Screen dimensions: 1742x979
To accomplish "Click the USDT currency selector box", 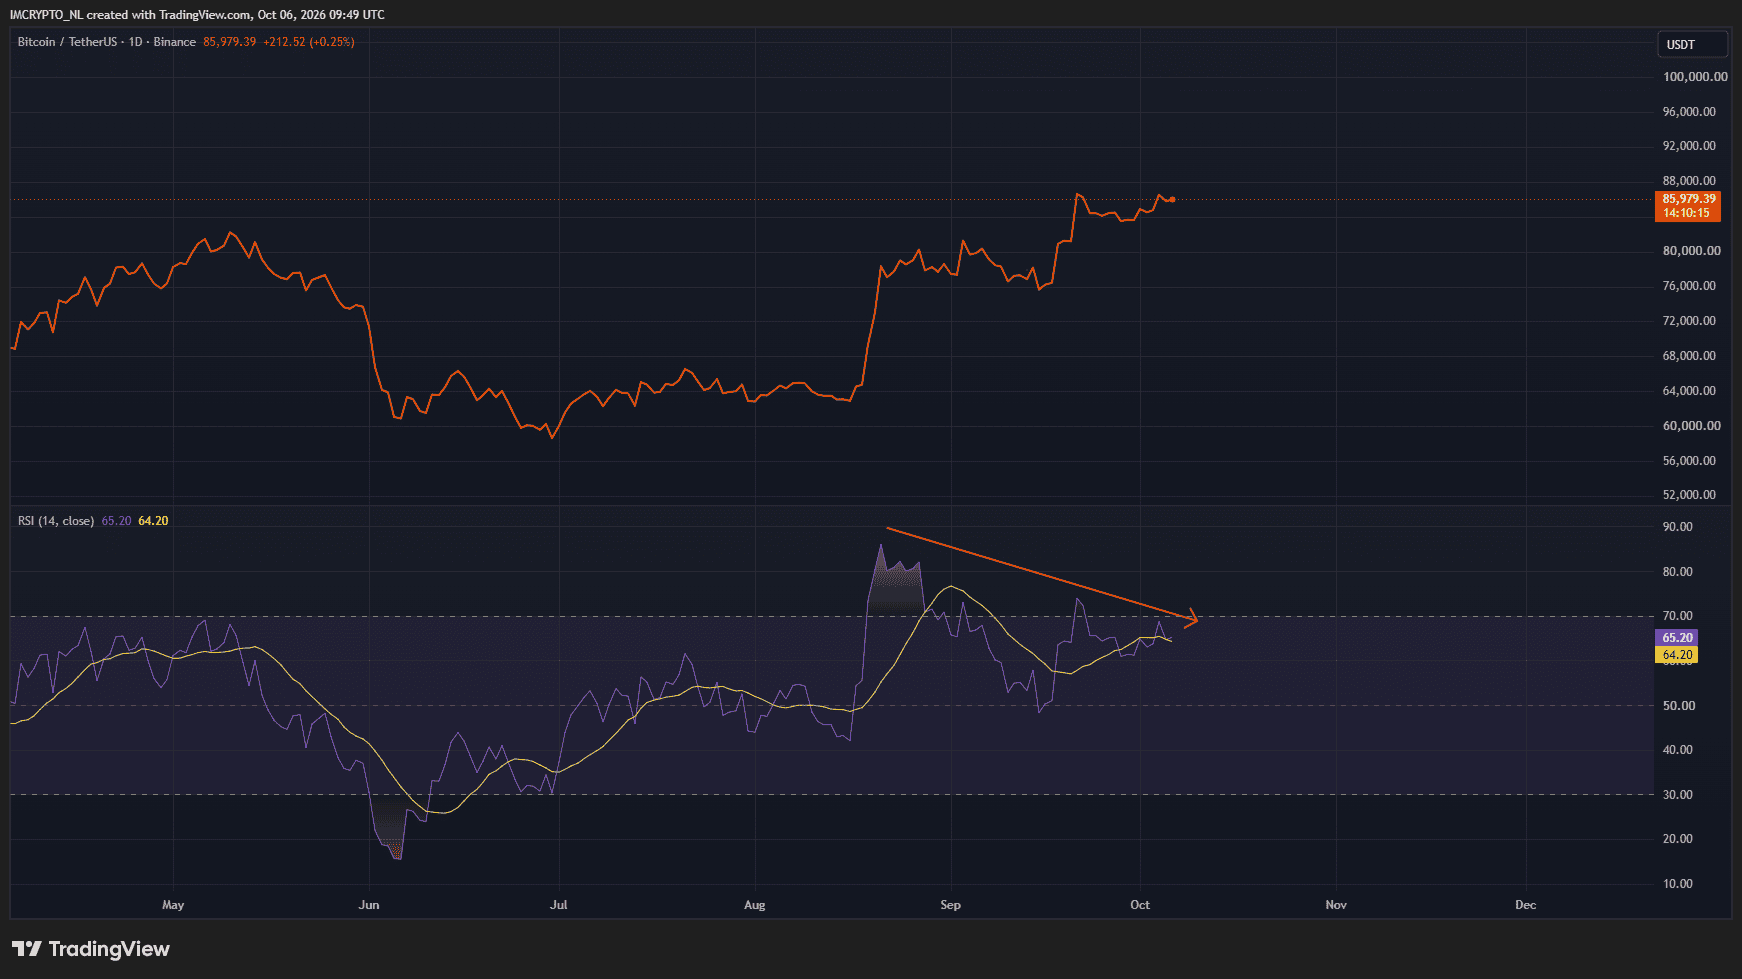I will click(1692, 44).
